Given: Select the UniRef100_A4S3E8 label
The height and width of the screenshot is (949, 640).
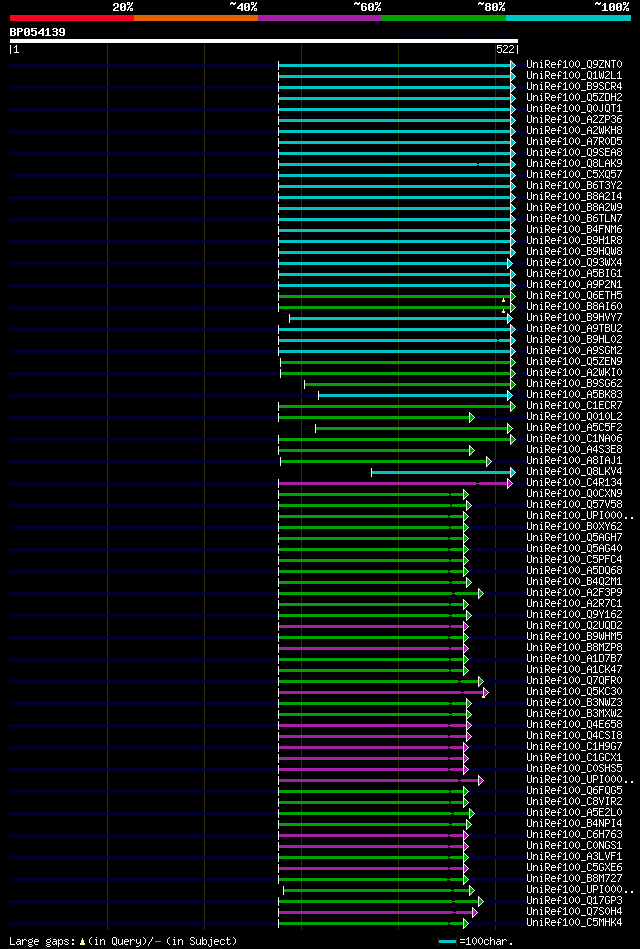Looking at the screenshot, I should [x=574, y=450].
